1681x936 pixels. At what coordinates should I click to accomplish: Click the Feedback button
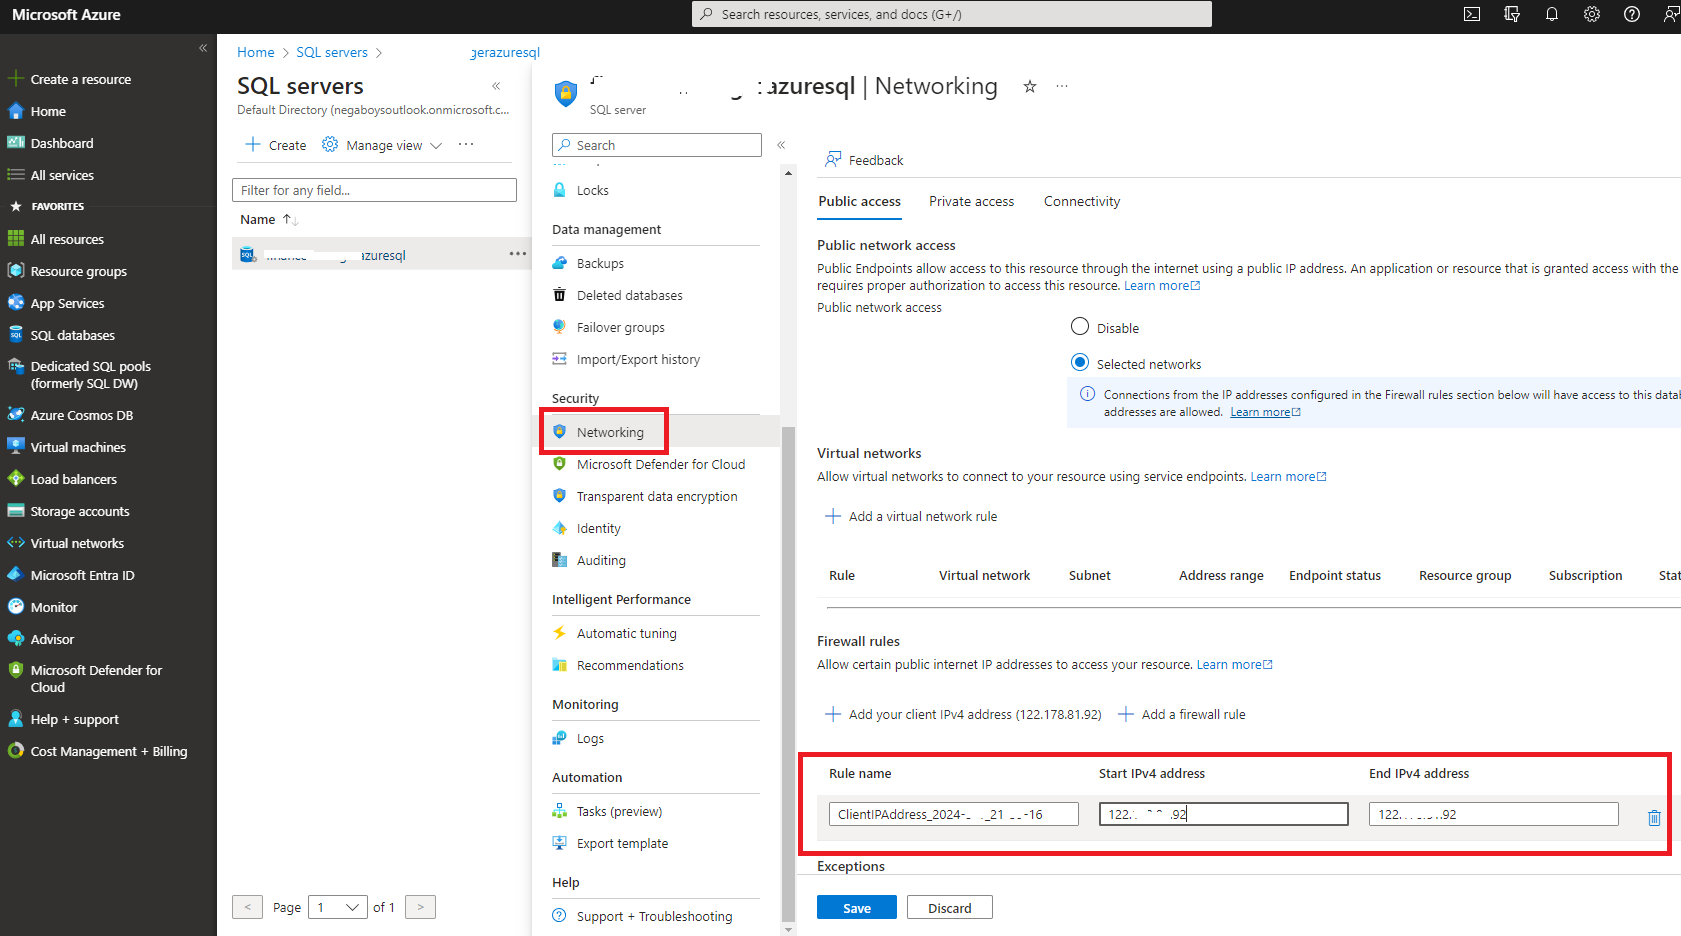(x=864, y=160)
